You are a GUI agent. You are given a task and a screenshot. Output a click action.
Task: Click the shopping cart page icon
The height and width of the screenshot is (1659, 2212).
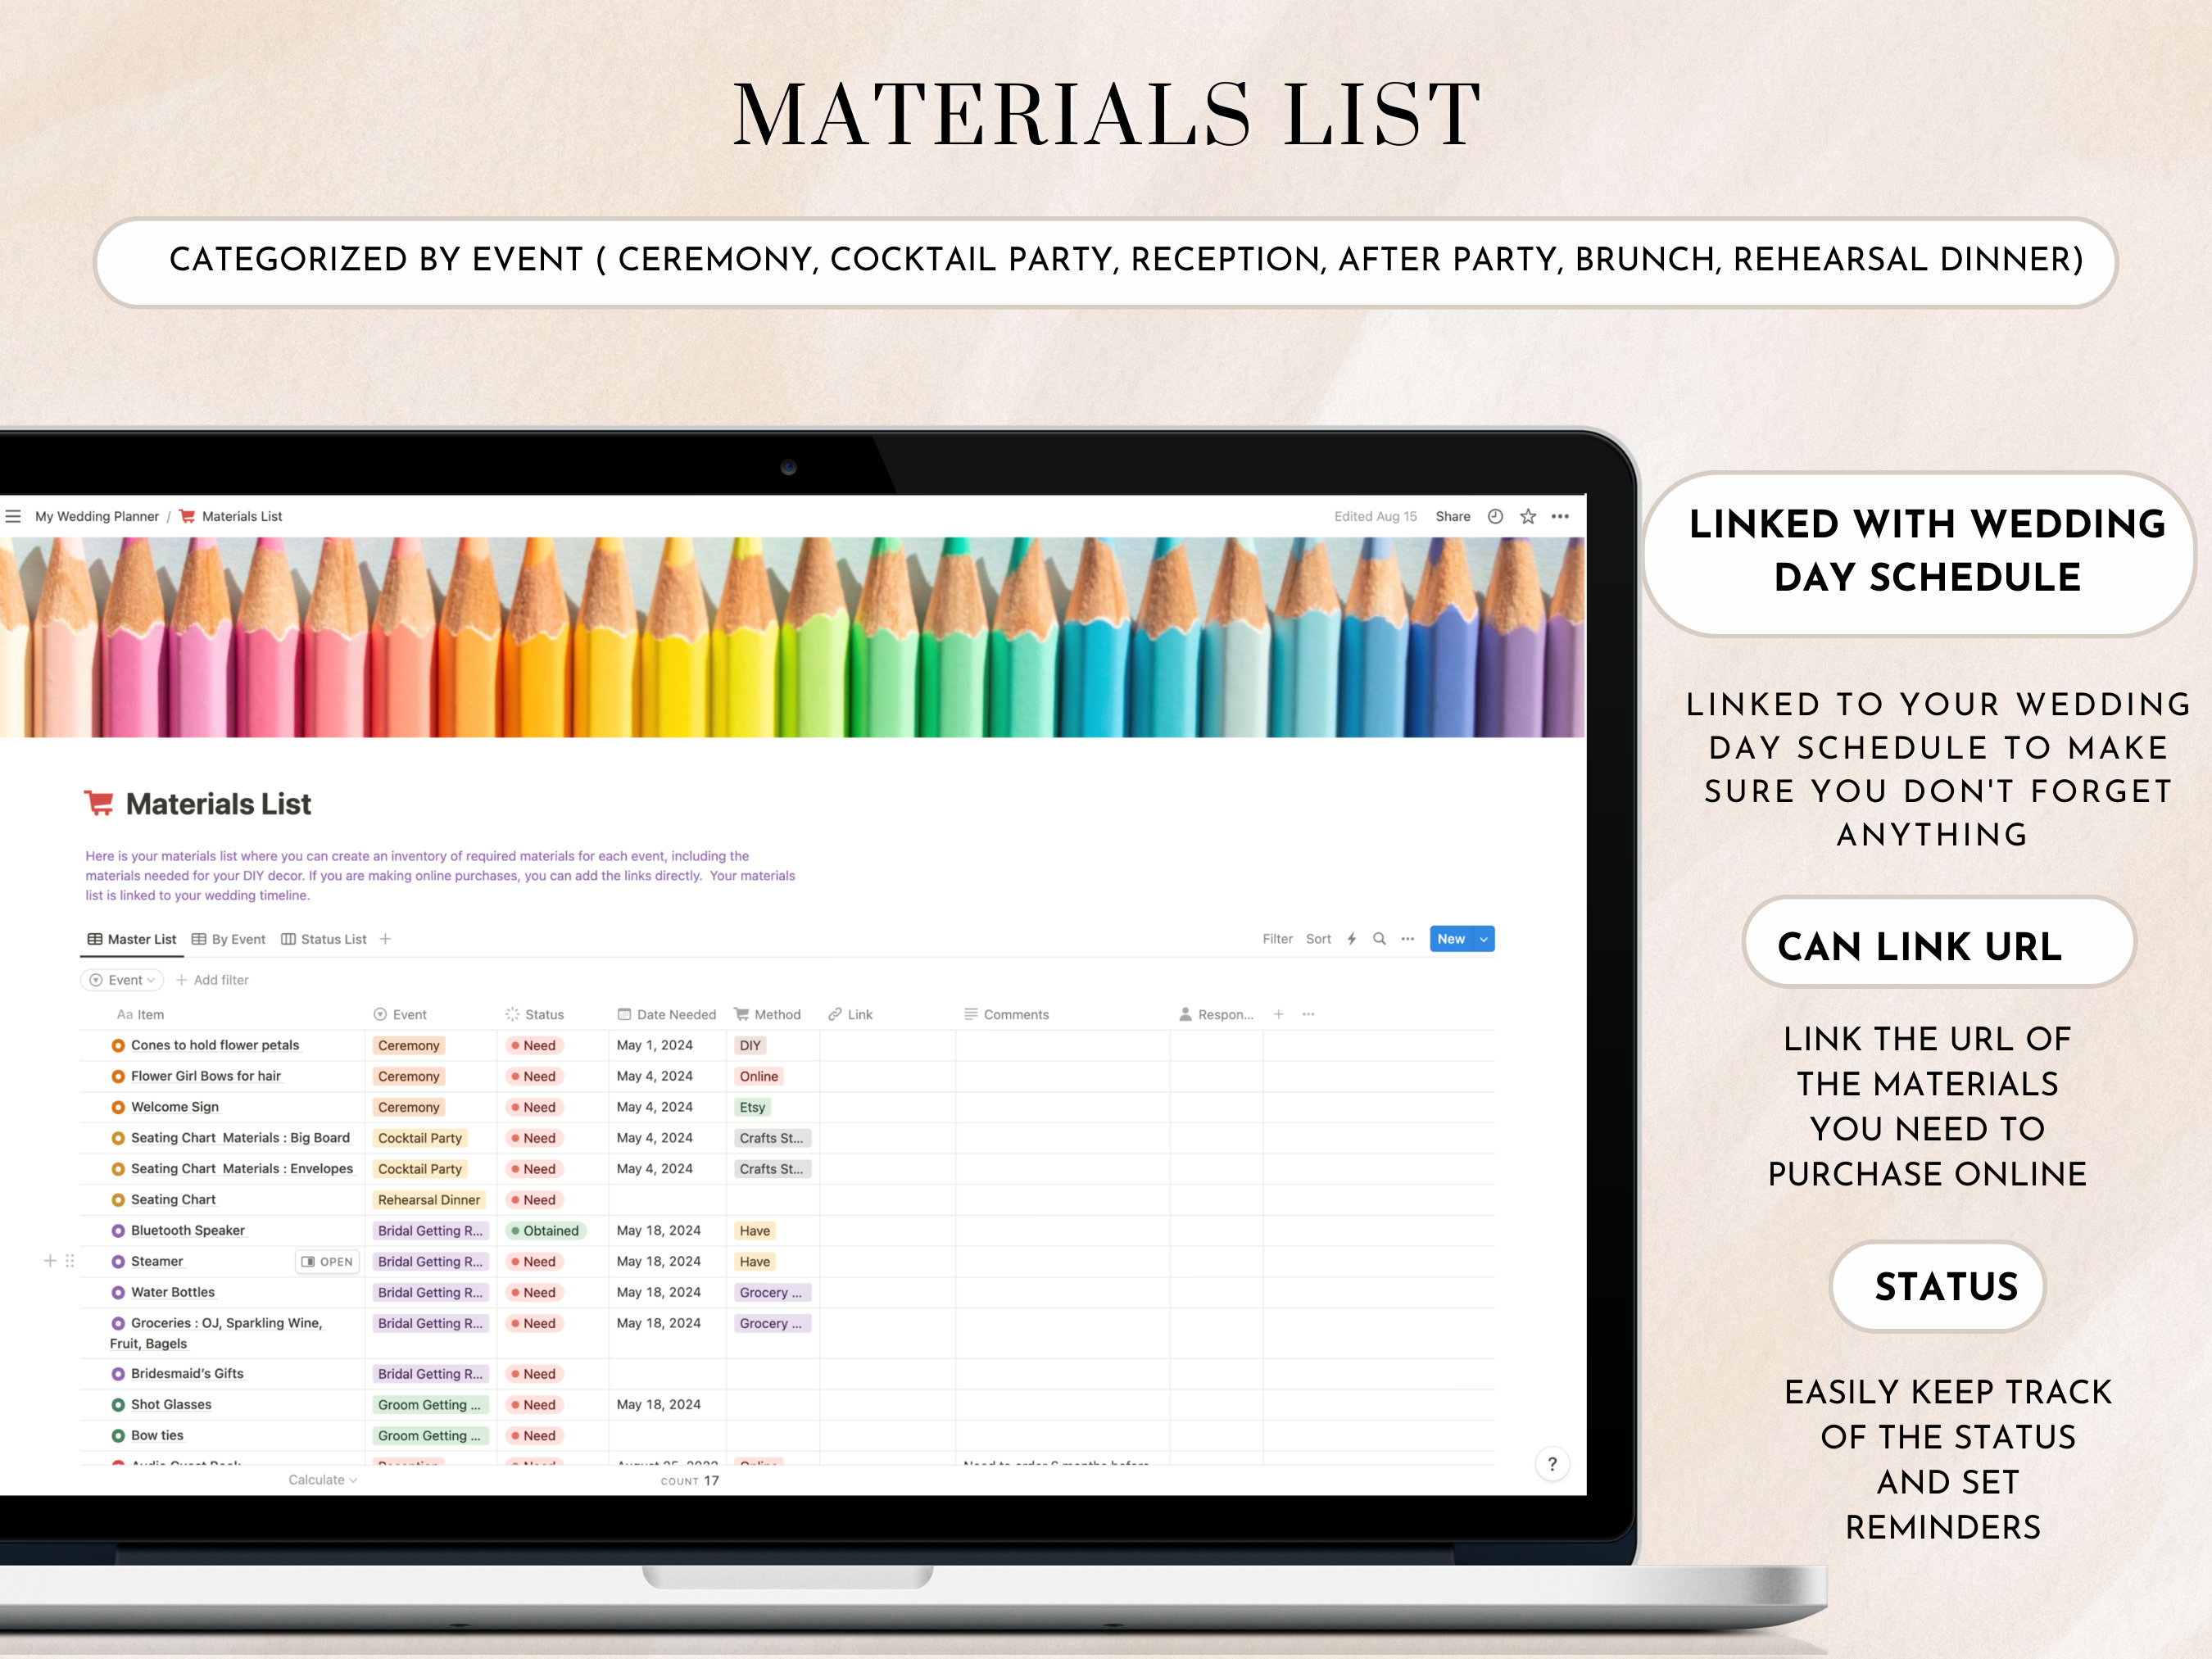(x=98, y=802)
